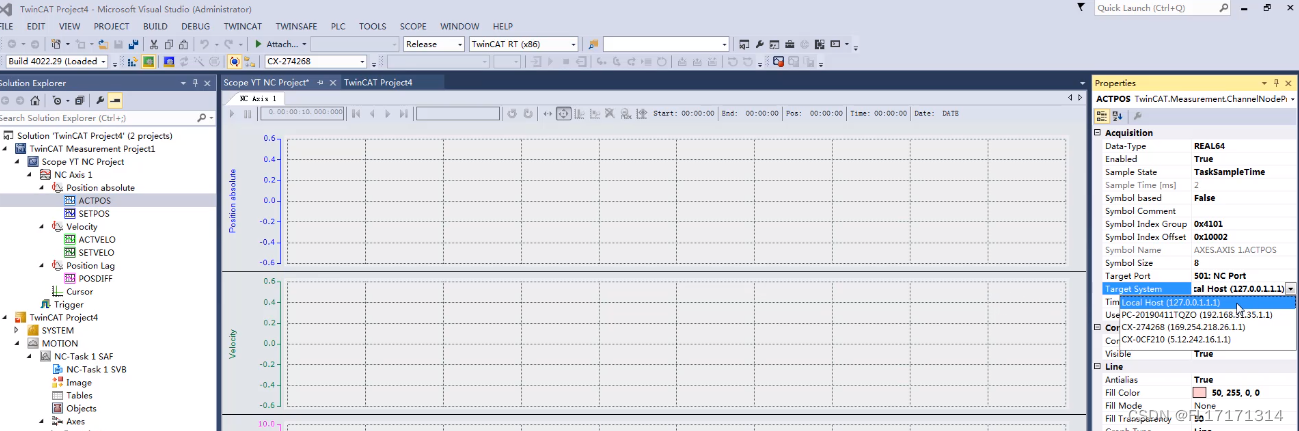Screen dimensions: 1299x431
Task: Click the highlighted Preview Selected Items icon
Action: pos(115,101)
